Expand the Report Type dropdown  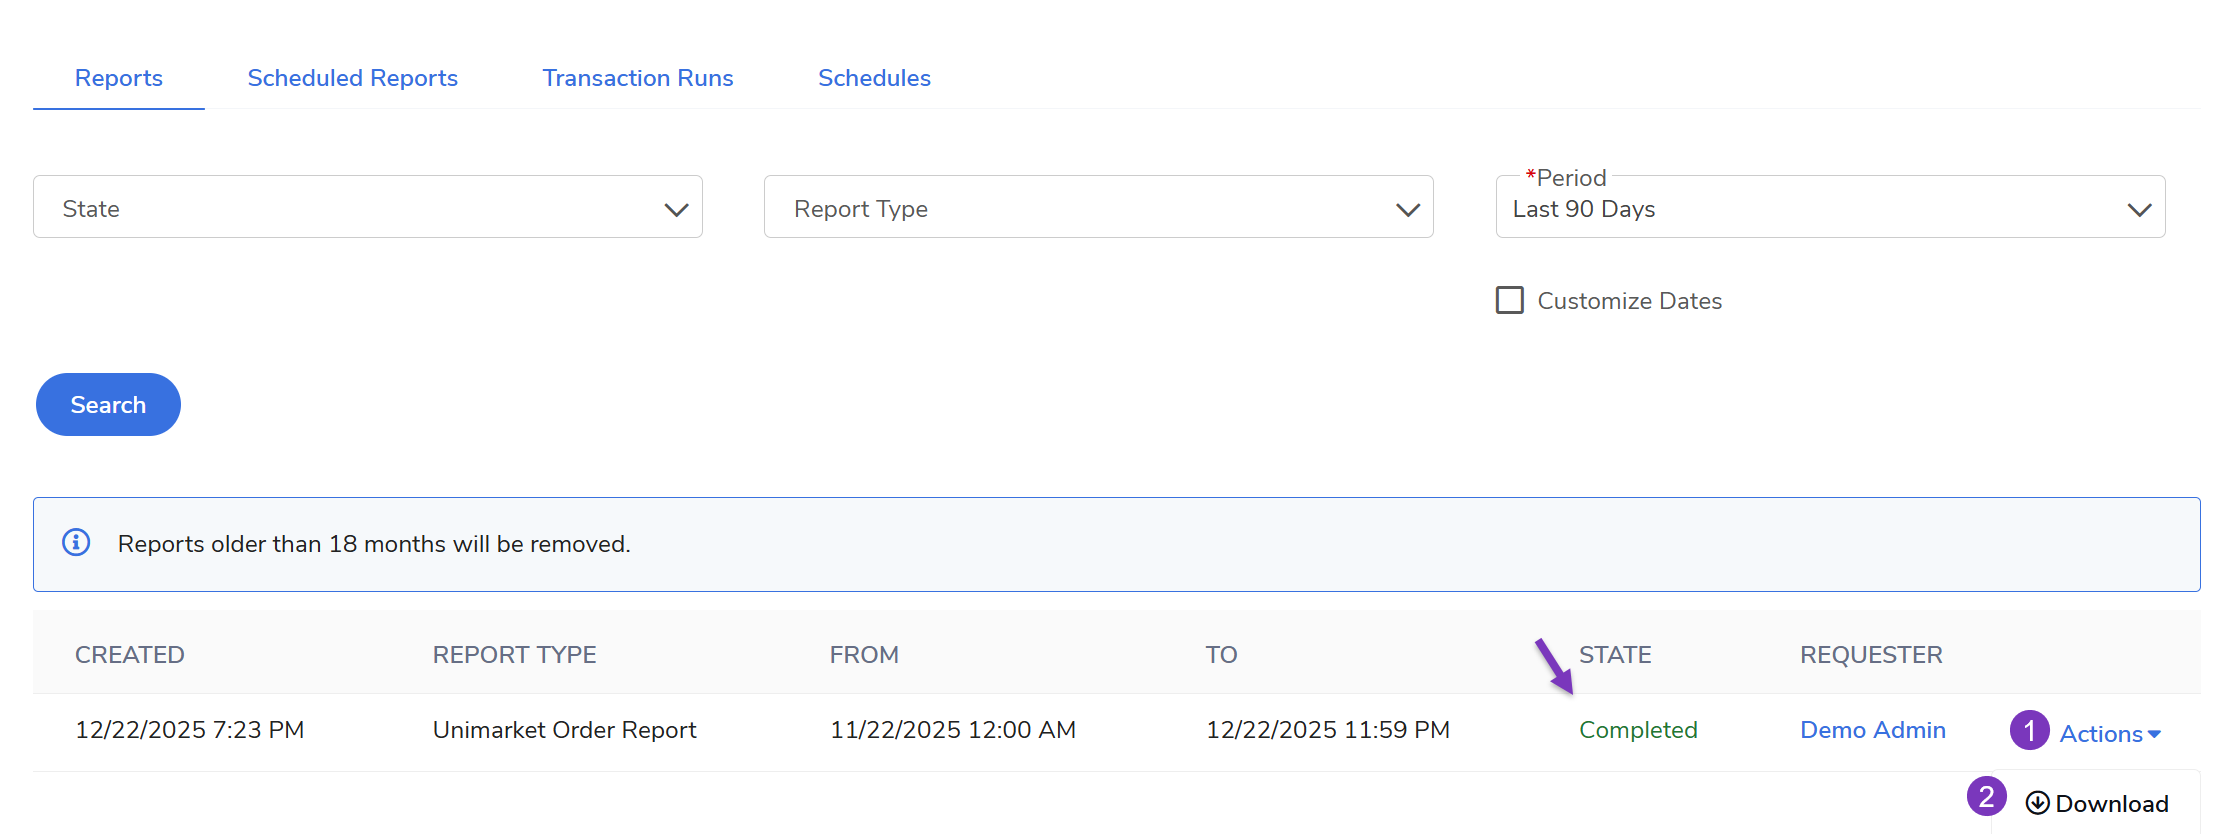1097,207
